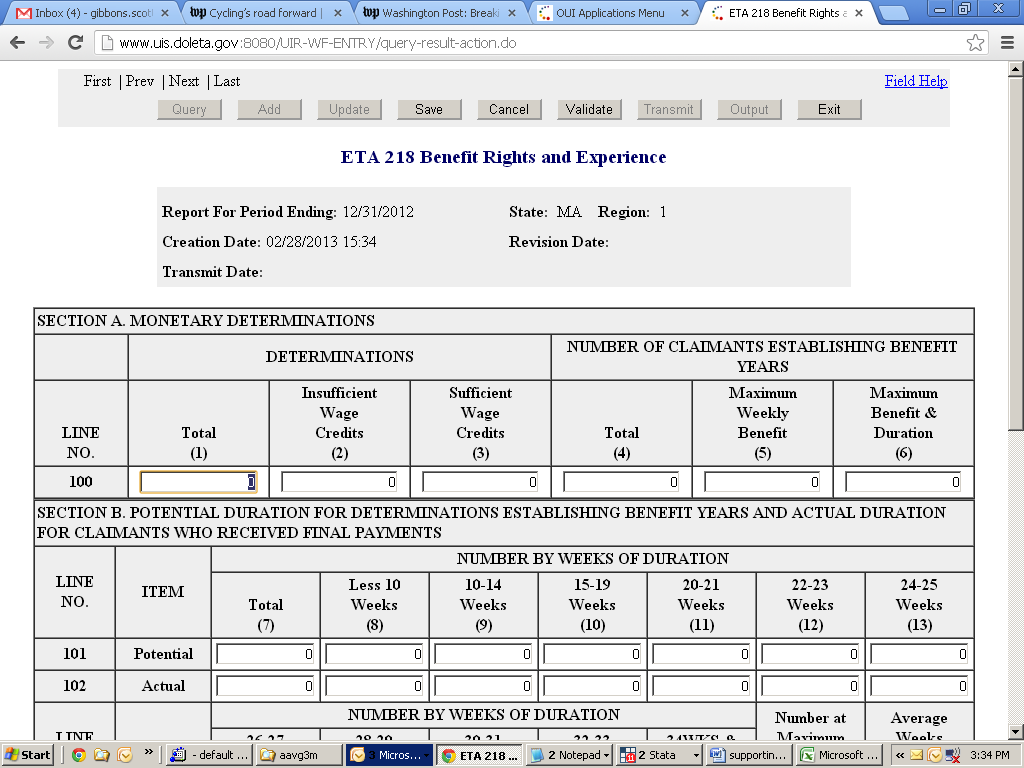Click the mail envelope tray icon
The width and height of the screenshot is (1024, 768).
point(916,756)
